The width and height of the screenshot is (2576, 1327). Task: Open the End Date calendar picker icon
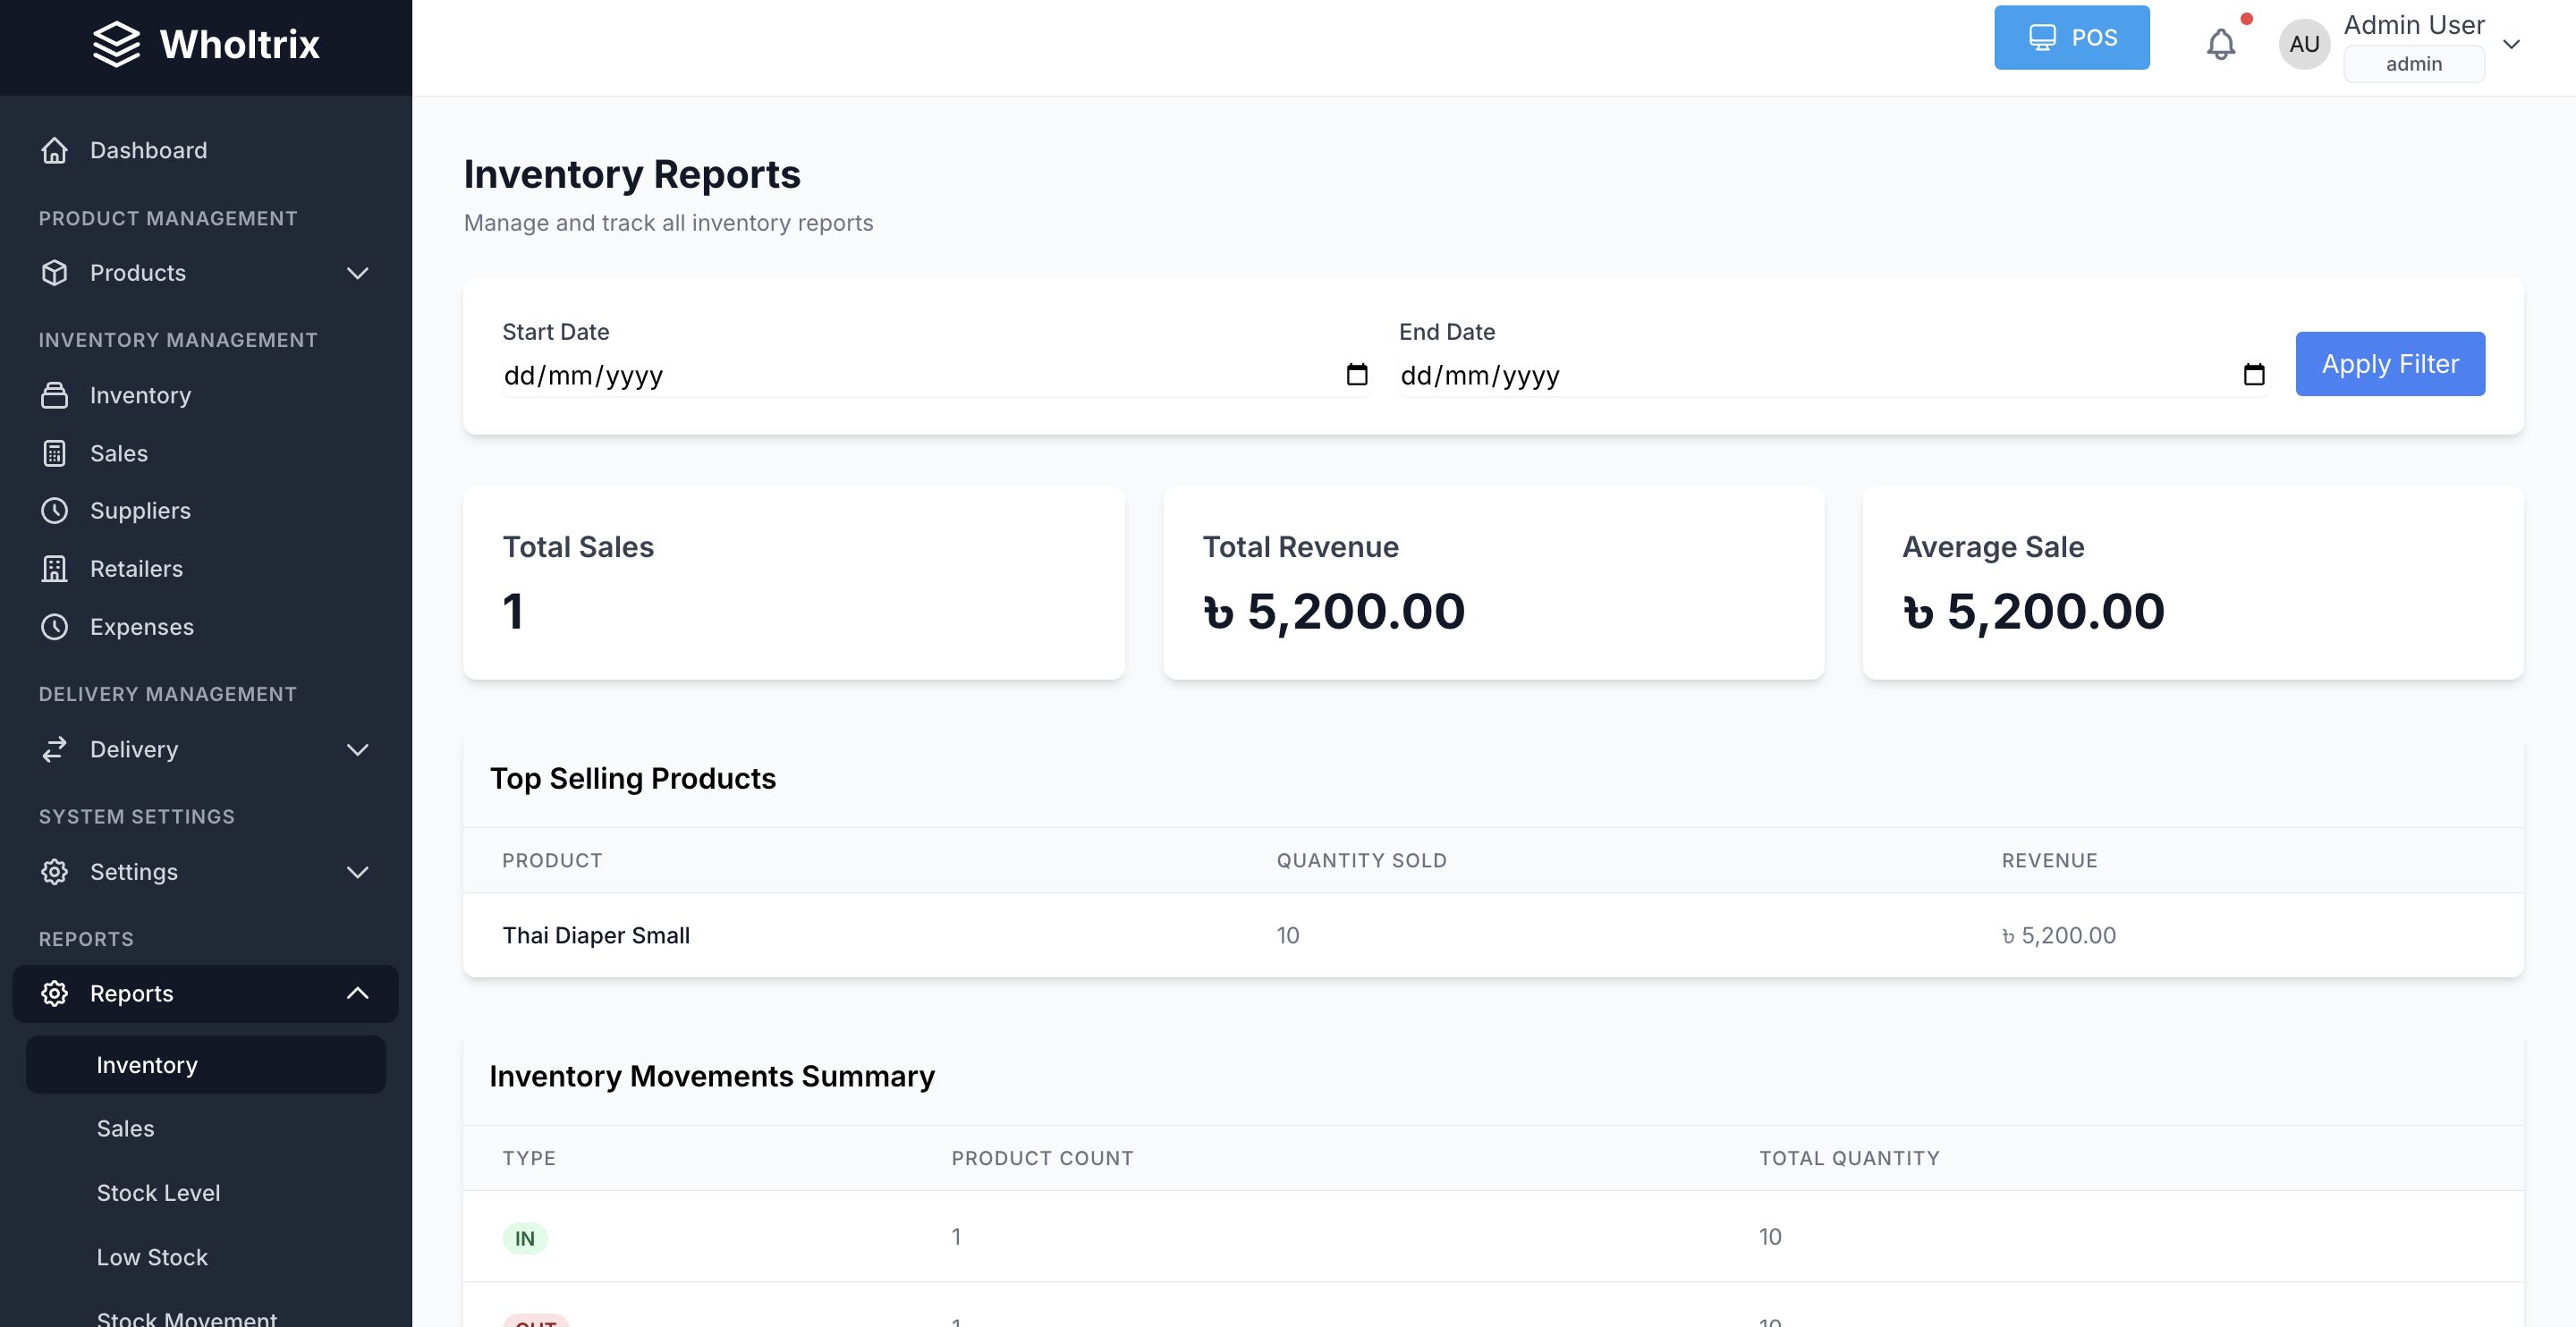pyautogui.click(x=2253, y=375)
